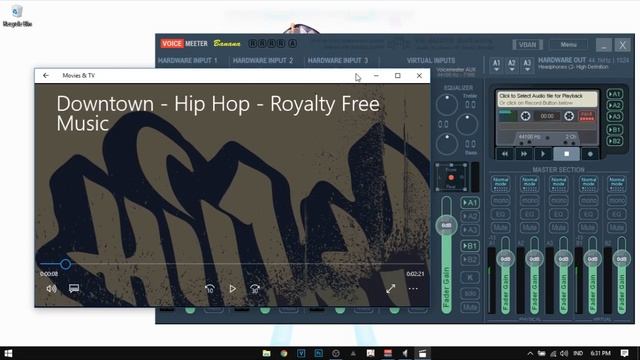Viewport: 640px width, 360px height.
Task: Toggle the K button on the virtual input
Action: (x=470, y=278)
